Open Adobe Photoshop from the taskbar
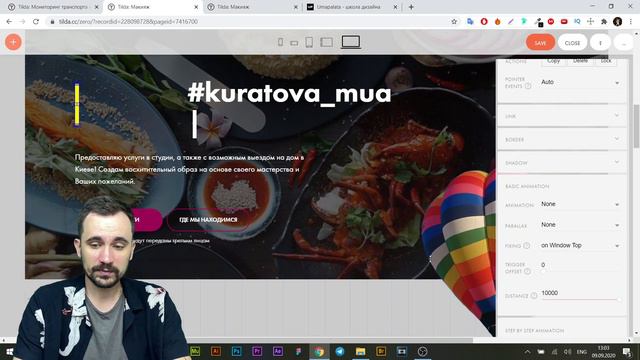Image resolution: width=640 pixels, height=360 pixels. (x=236, y=351)
